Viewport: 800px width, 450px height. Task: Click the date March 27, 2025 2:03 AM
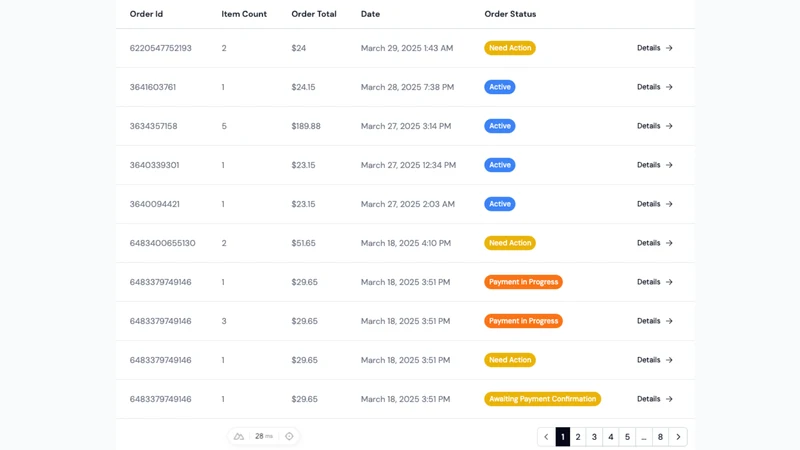(408, 204)
